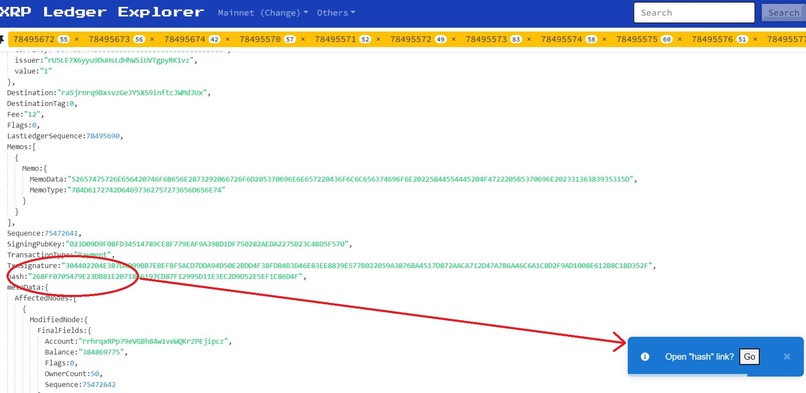Select the MemoData hex string
The height and width of the screenshot is (393, 806).
pyautogui.click(x=352, y=179)
